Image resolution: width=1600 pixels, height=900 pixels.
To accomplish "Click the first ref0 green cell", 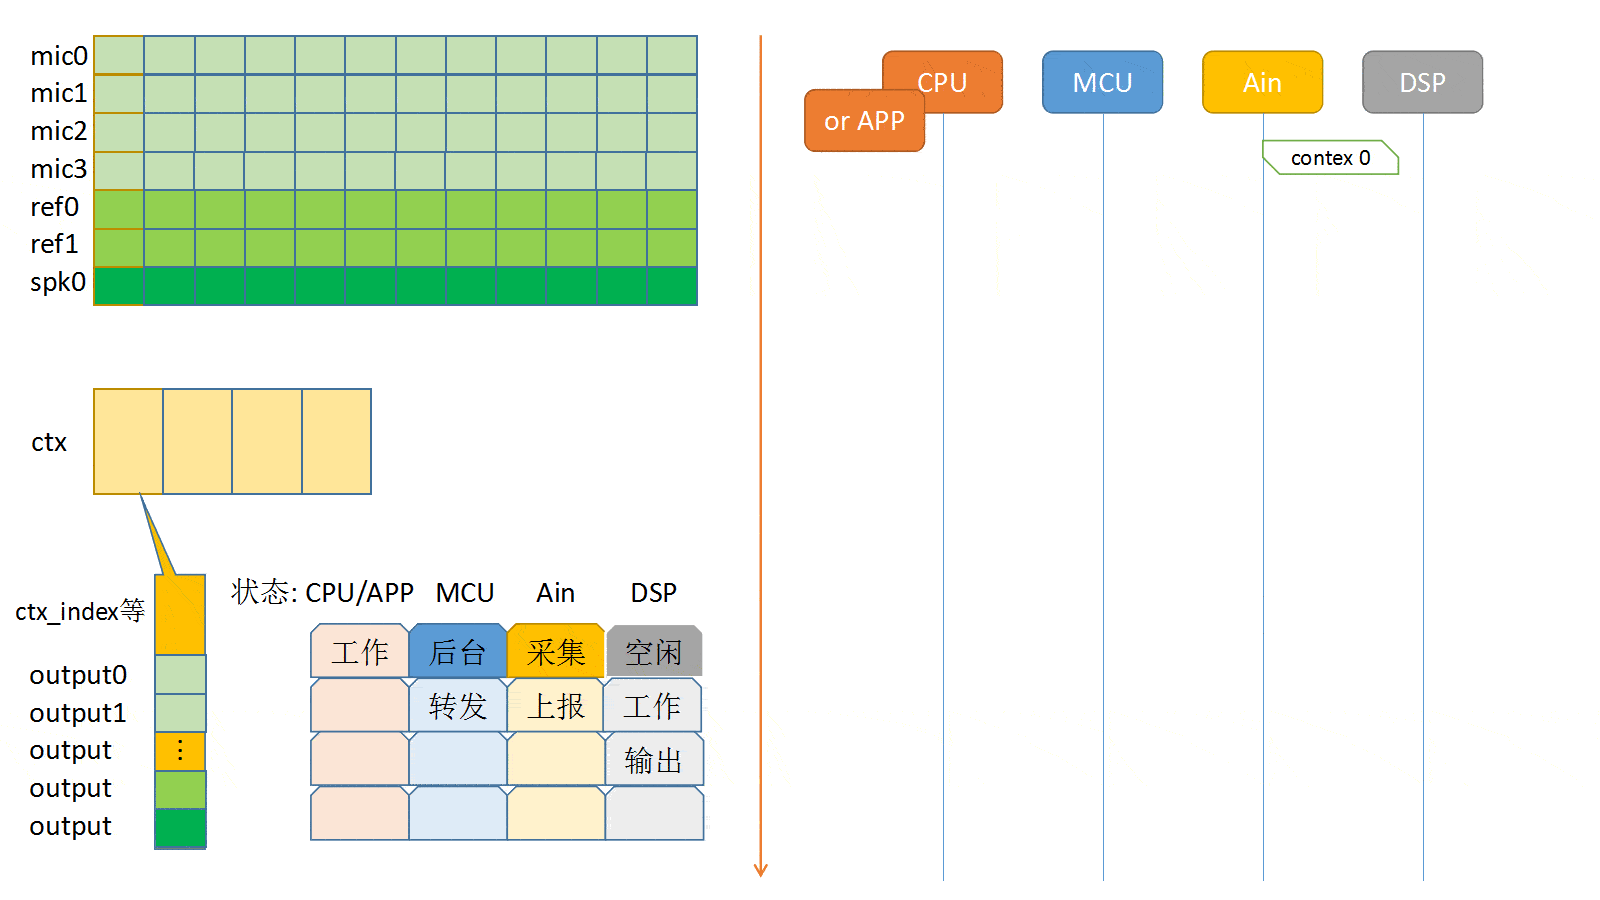I will (x=119, y=209).
